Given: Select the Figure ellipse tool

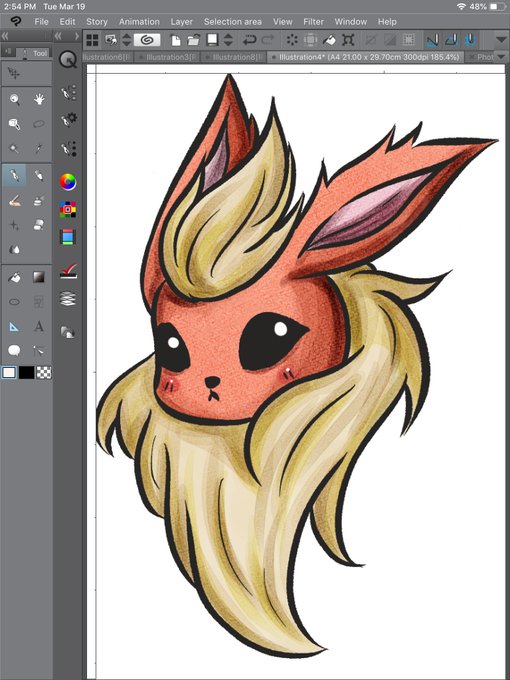Looking at the screenshot, I should 14,301.
